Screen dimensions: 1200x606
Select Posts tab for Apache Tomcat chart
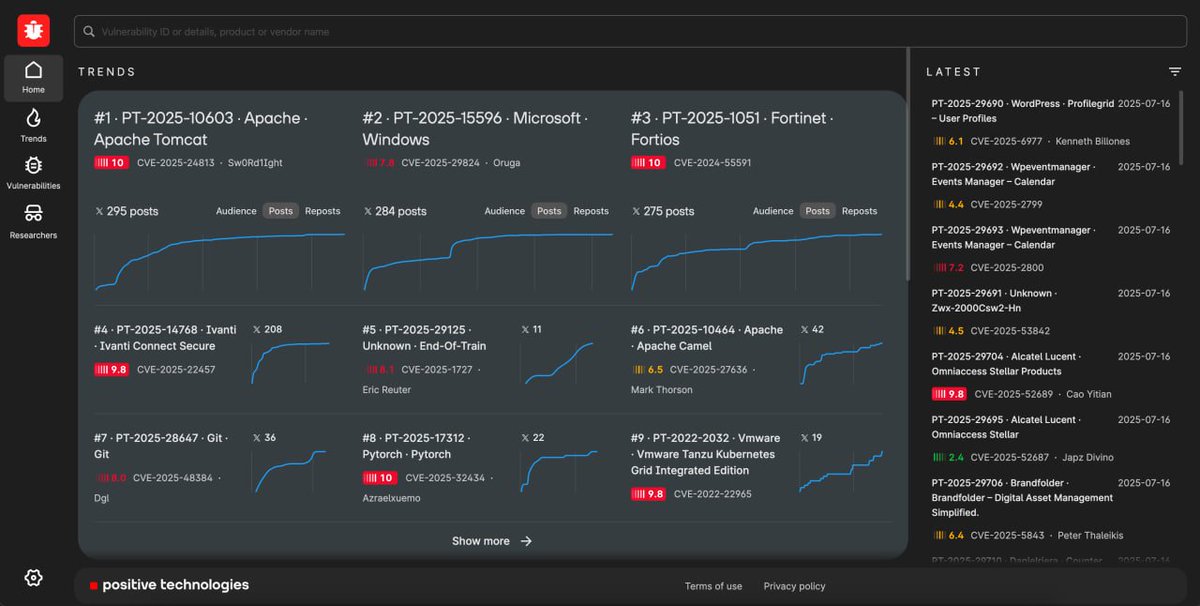pos(281,211)
